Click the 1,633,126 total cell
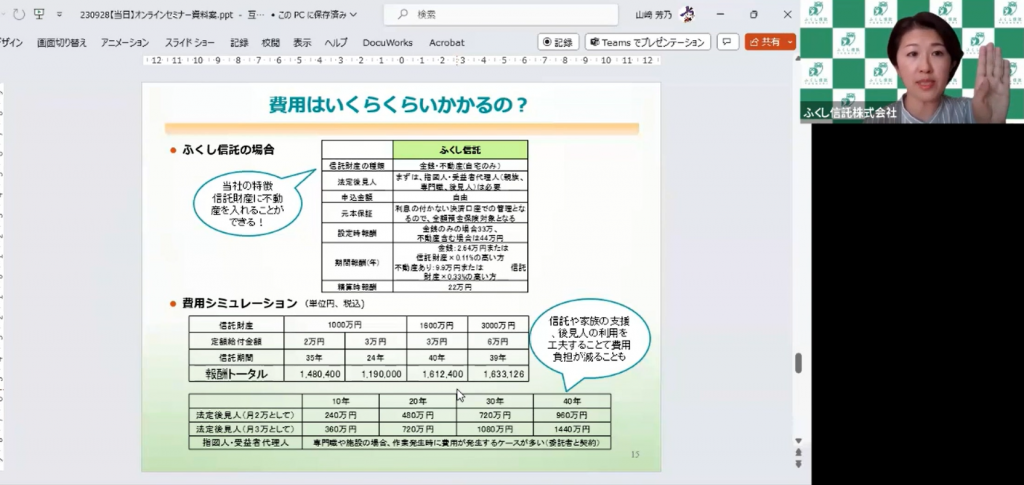 [498, 374]
